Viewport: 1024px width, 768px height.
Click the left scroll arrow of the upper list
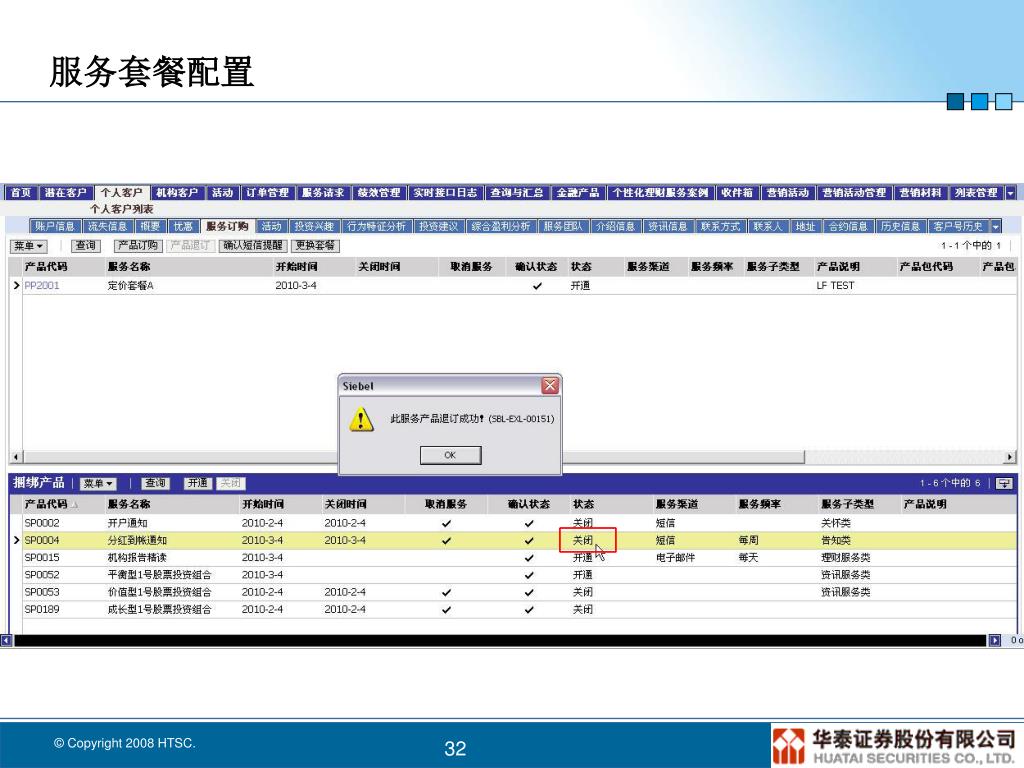point(16,457)
